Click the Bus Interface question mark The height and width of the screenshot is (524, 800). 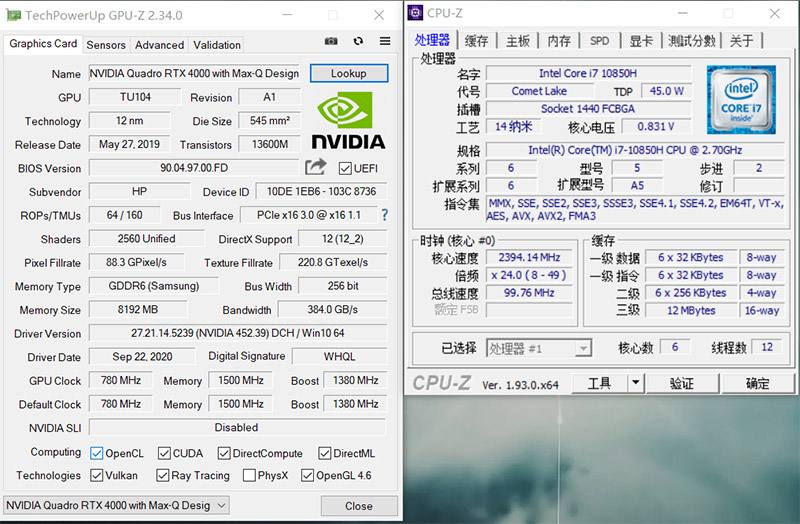tap(385, 215)
